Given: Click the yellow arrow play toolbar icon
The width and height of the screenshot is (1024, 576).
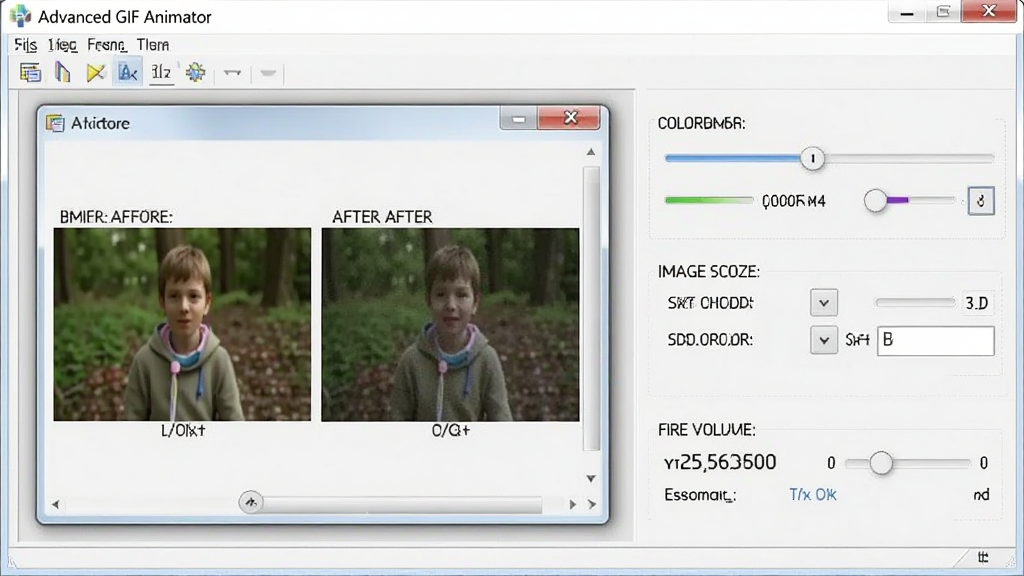Looking at the screenshot, I should (96, 72).
